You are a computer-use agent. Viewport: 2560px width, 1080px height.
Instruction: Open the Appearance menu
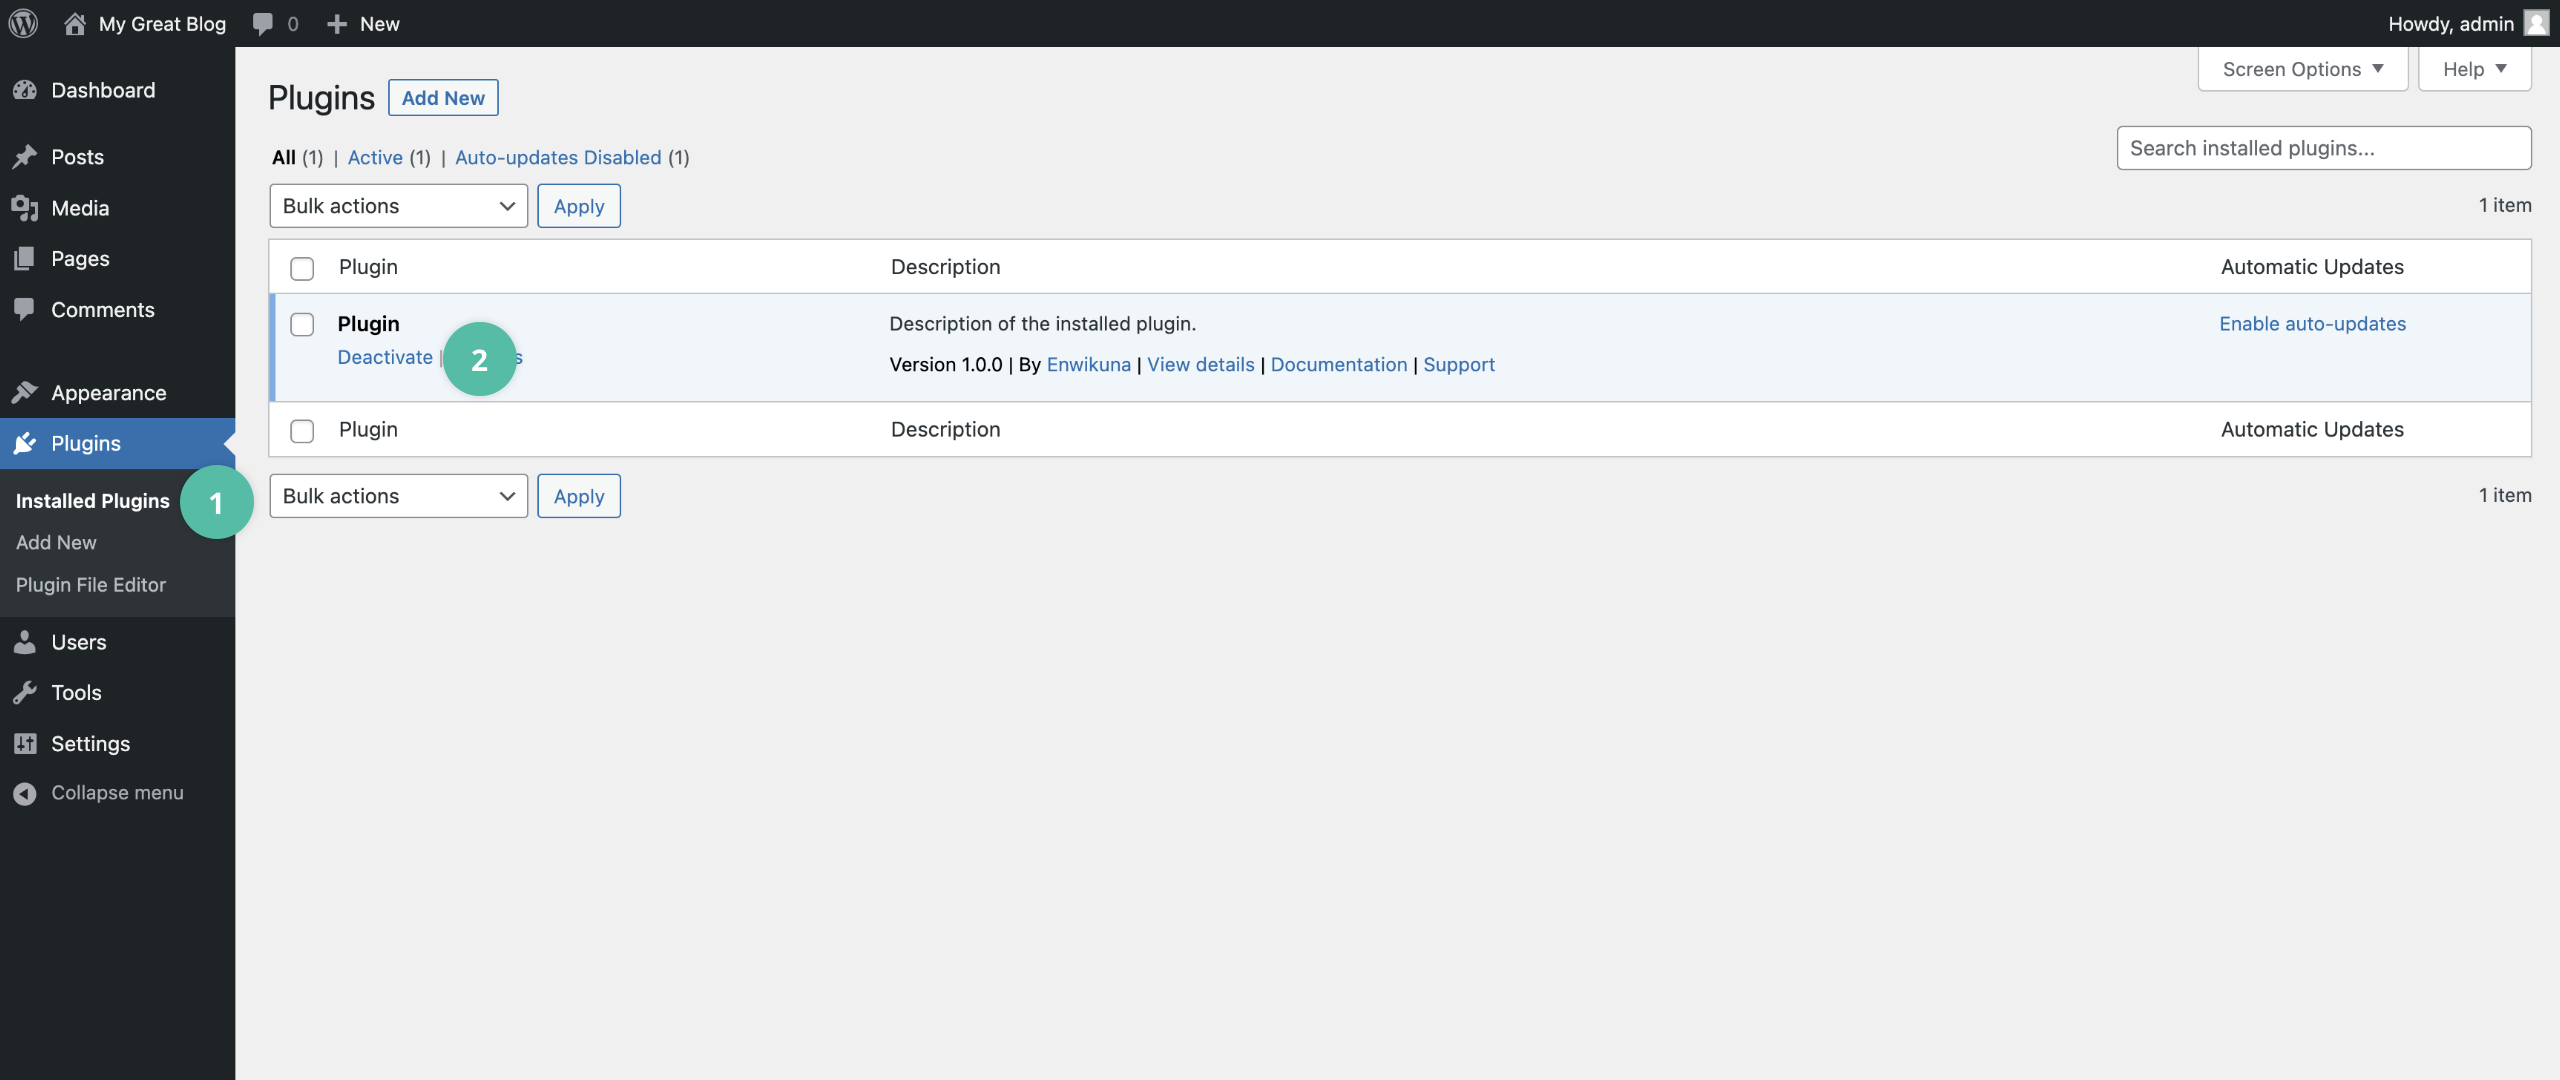coord(109,393)
